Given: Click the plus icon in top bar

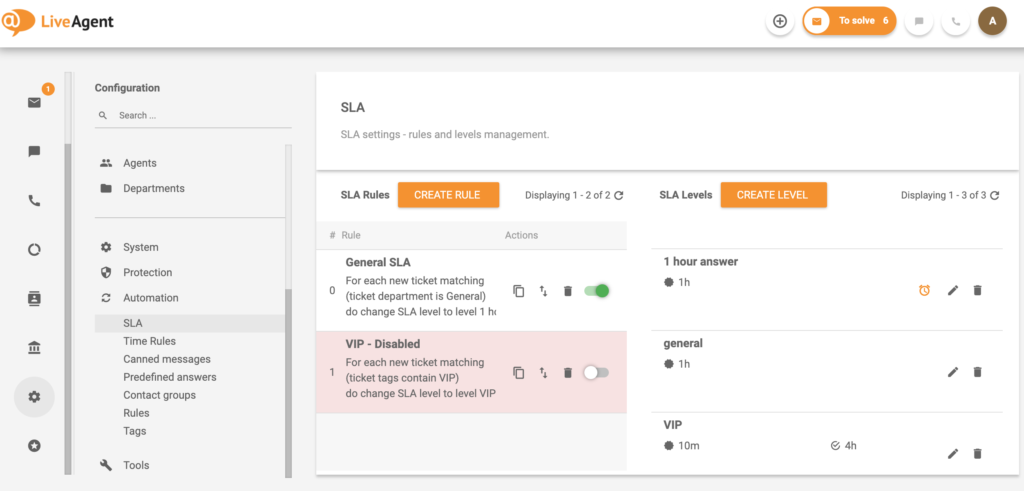Looking at the screenshot, I should 780,21.
